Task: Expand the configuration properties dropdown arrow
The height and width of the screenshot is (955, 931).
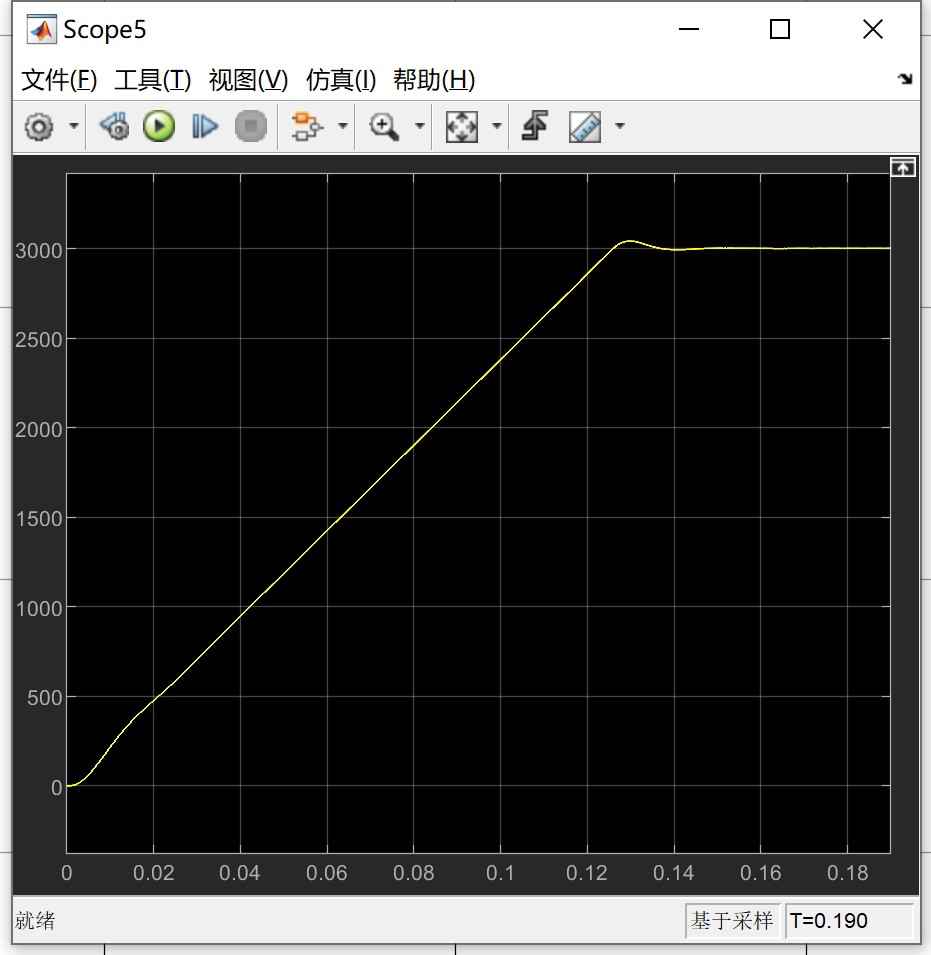Action: point(74,127)
